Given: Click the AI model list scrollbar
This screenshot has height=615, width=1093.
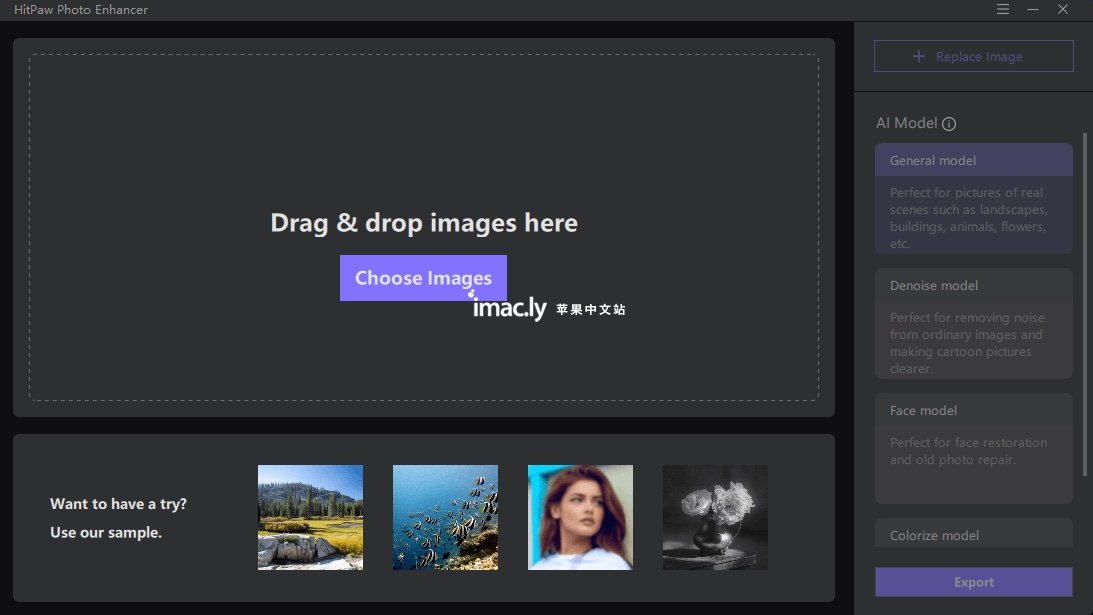Looking at the screenshot, I should click(x=1085, y=305).
